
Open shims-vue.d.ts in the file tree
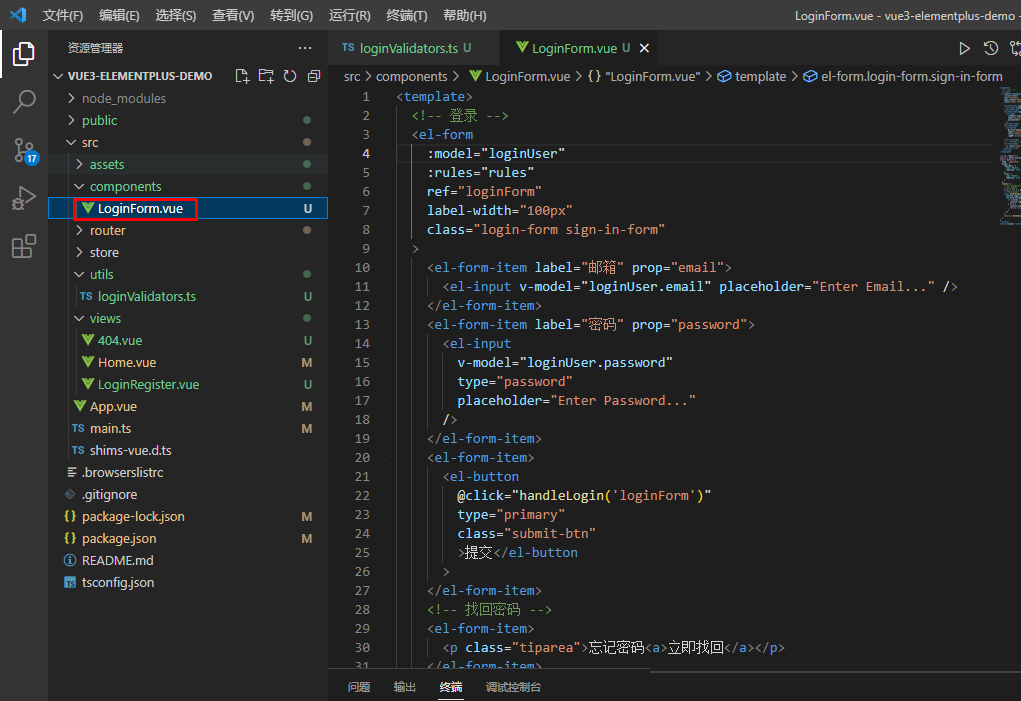click(188, 450)
